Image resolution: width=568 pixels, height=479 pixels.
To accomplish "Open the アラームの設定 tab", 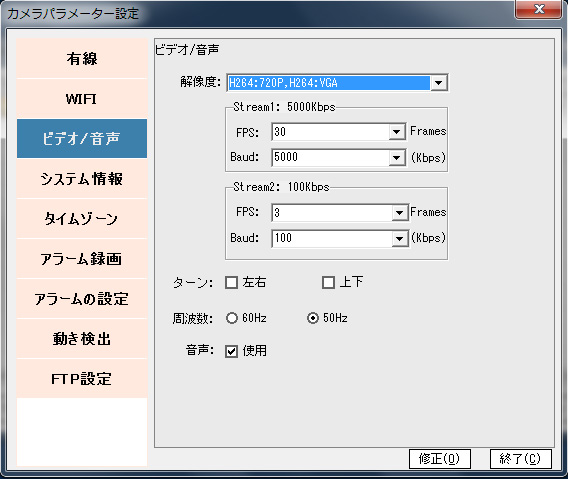I will tap(82, 299).
